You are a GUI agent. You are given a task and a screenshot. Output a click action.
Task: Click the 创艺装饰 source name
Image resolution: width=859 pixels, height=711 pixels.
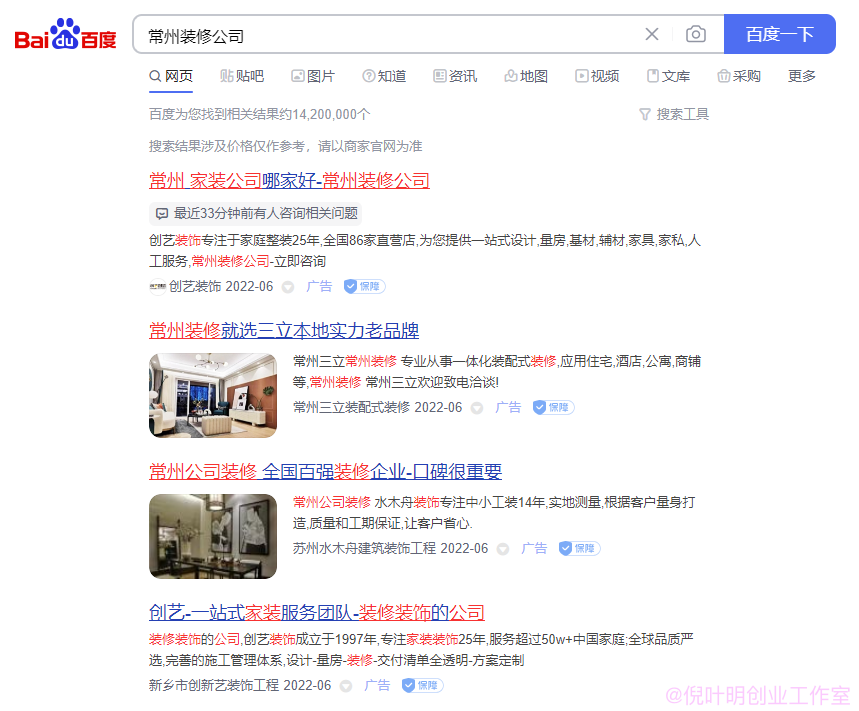point(195,286)
